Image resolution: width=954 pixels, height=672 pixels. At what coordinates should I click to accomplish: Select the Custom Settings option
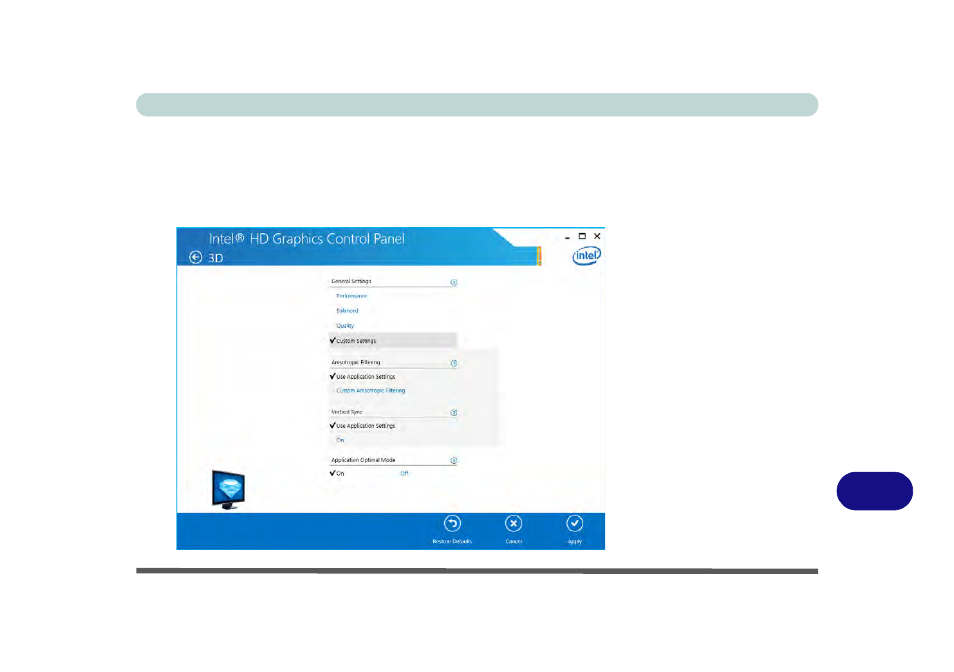click(x=392, y=341)
